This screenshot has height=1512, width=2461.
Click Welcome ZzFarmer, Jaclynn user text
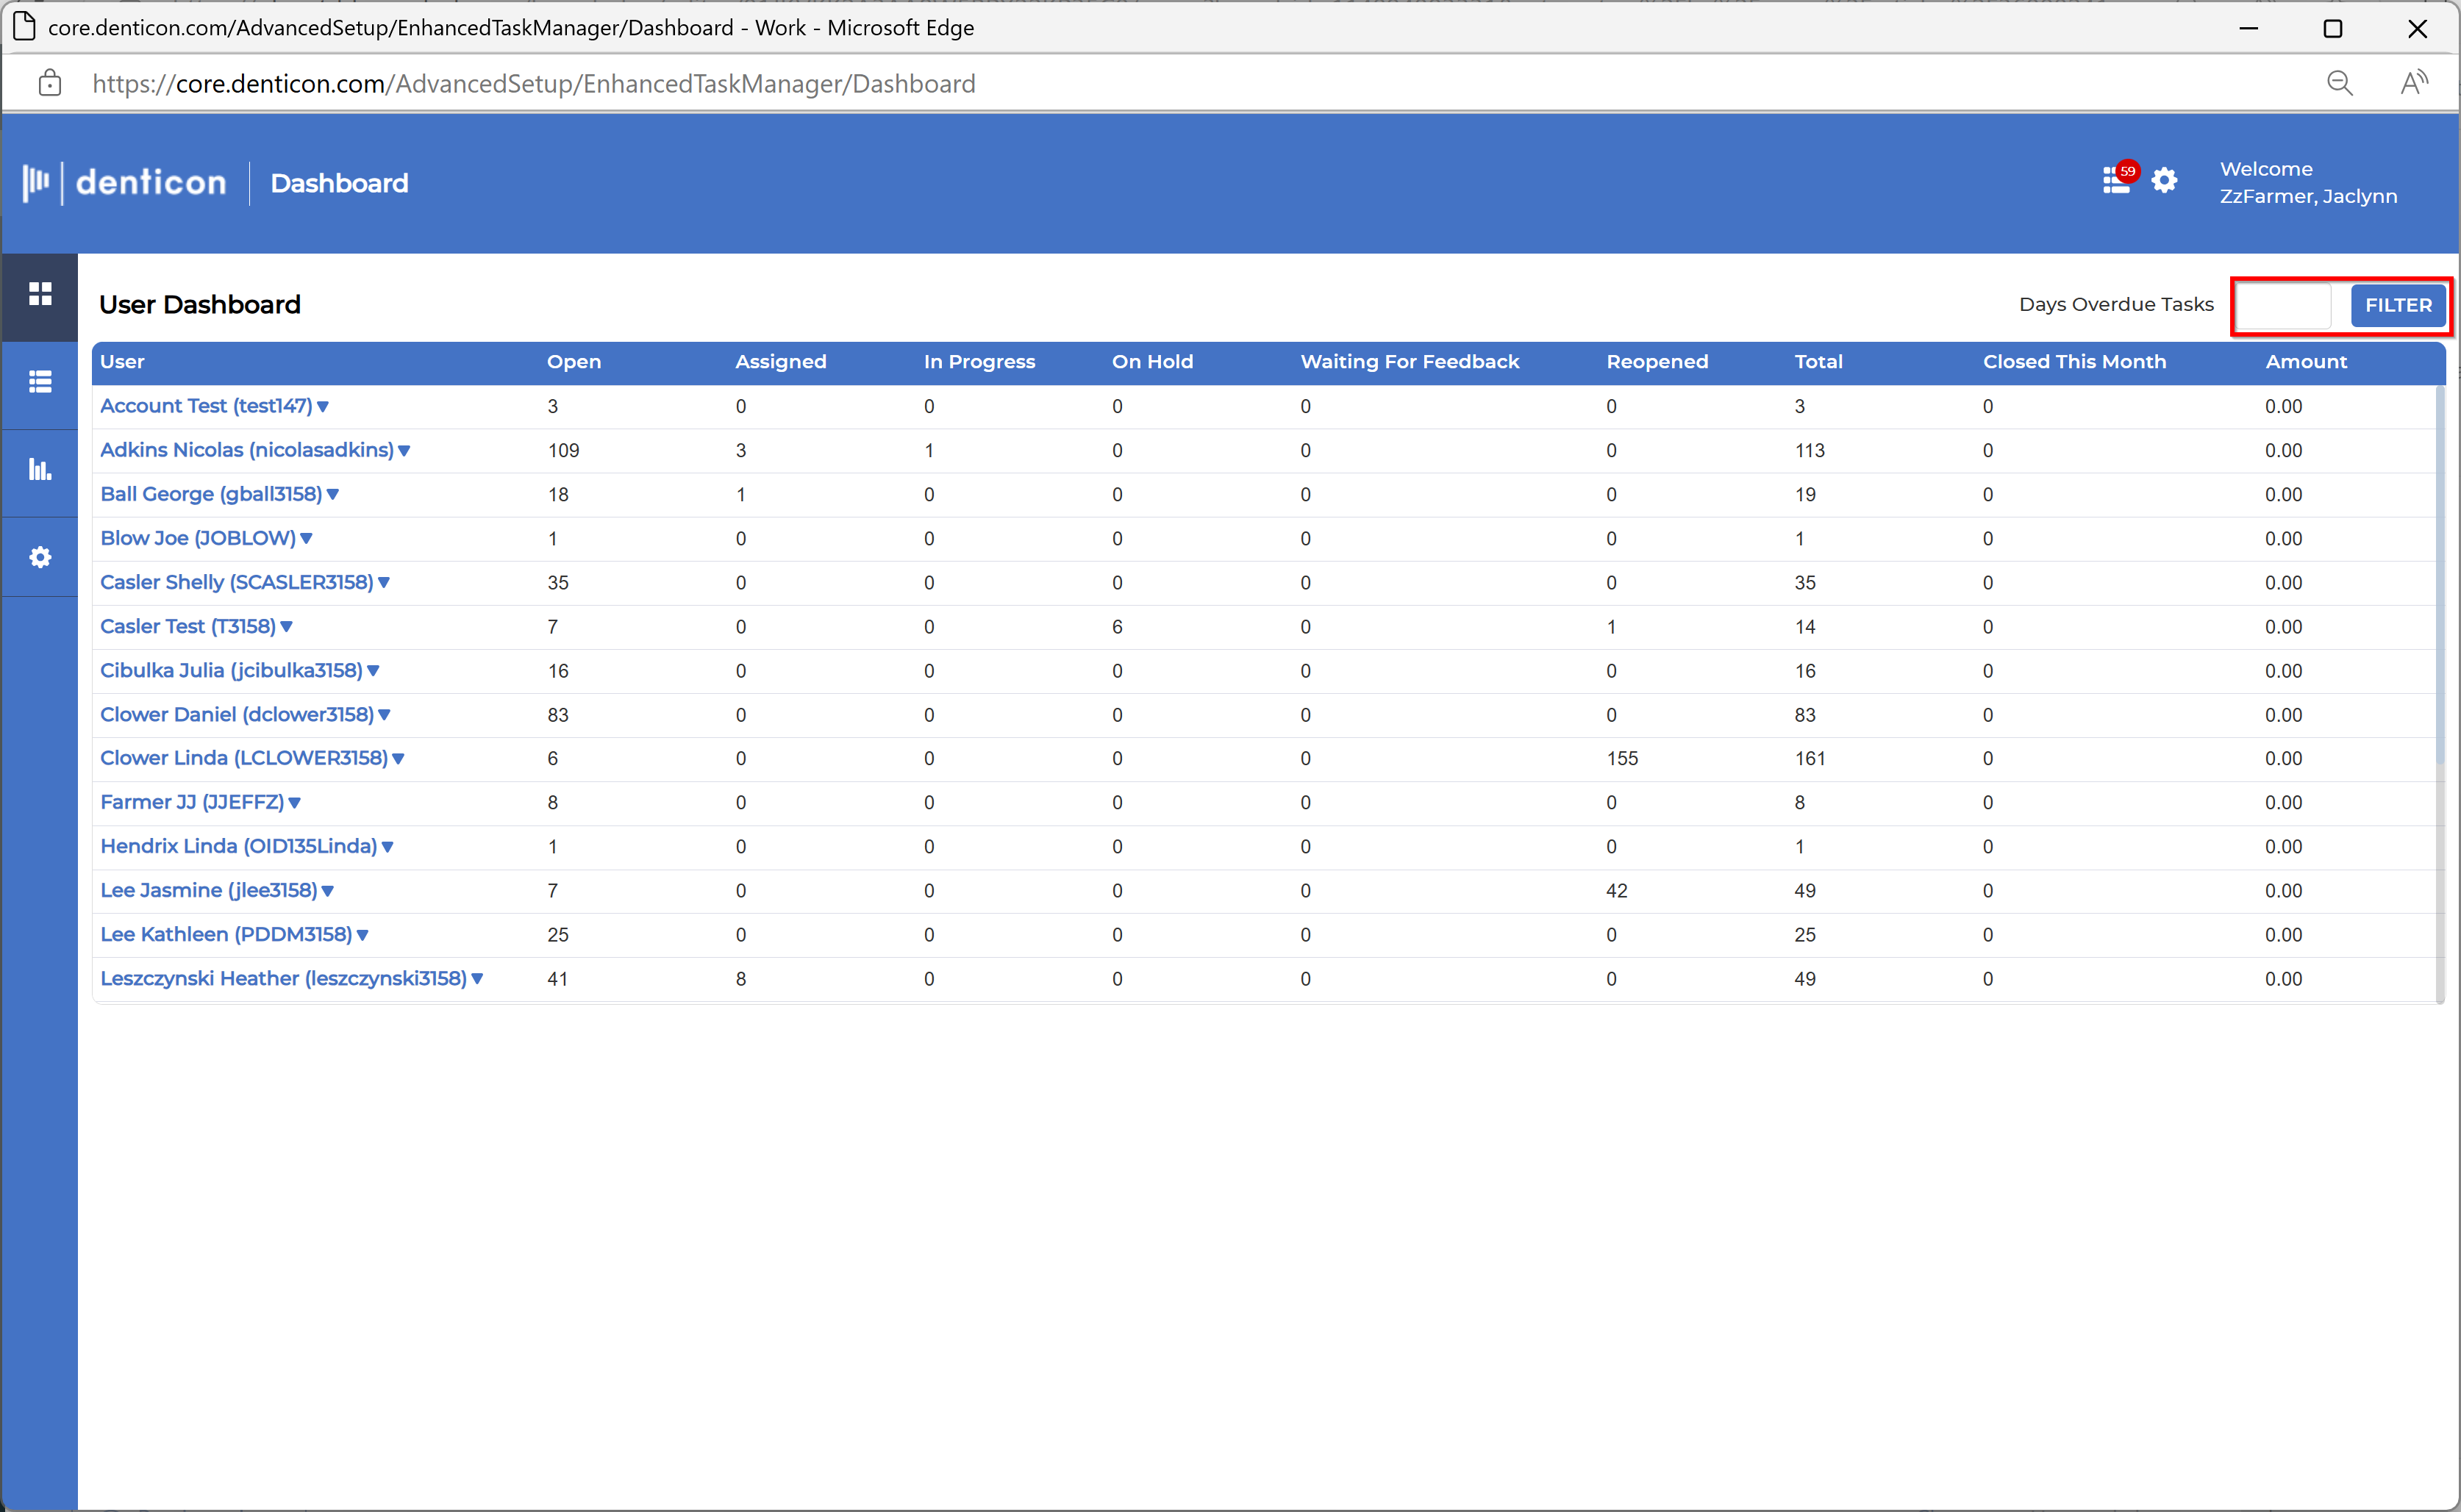click(x=2308, y=183)
